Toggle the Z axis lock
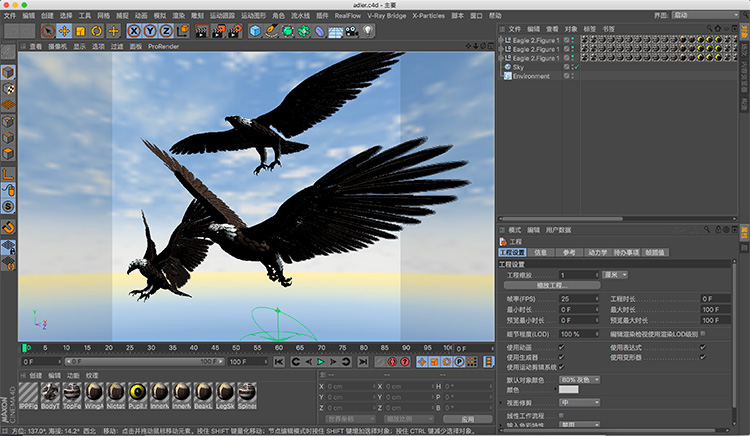750x436 pixels. (x=165, y=31)
